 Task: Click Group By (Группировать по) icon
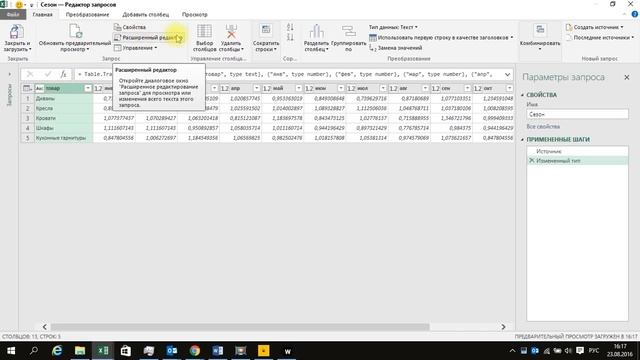point(349,31)
